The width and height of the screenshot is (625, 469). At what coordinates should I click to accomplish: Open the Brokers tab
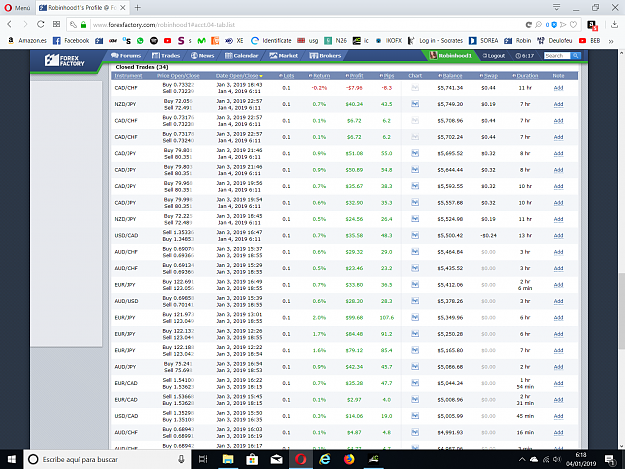pos(325,56)
